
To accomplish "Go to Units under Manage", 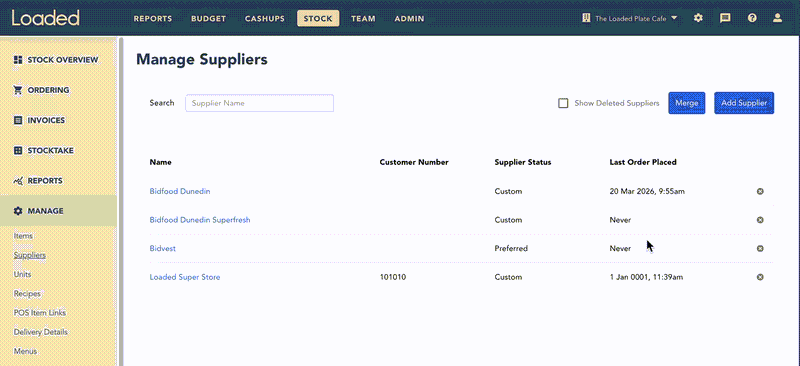I will click(x=22, y=274).
